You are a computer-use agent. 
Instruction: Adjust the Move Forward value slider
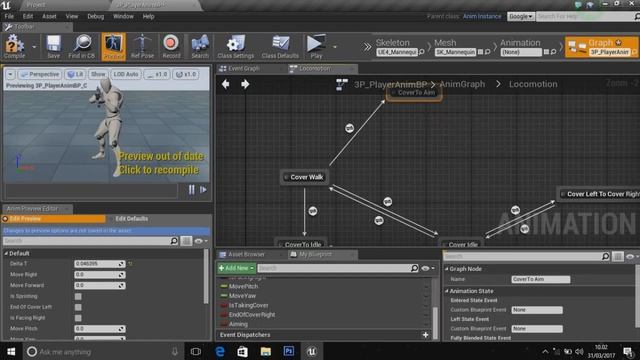point(100,285)
